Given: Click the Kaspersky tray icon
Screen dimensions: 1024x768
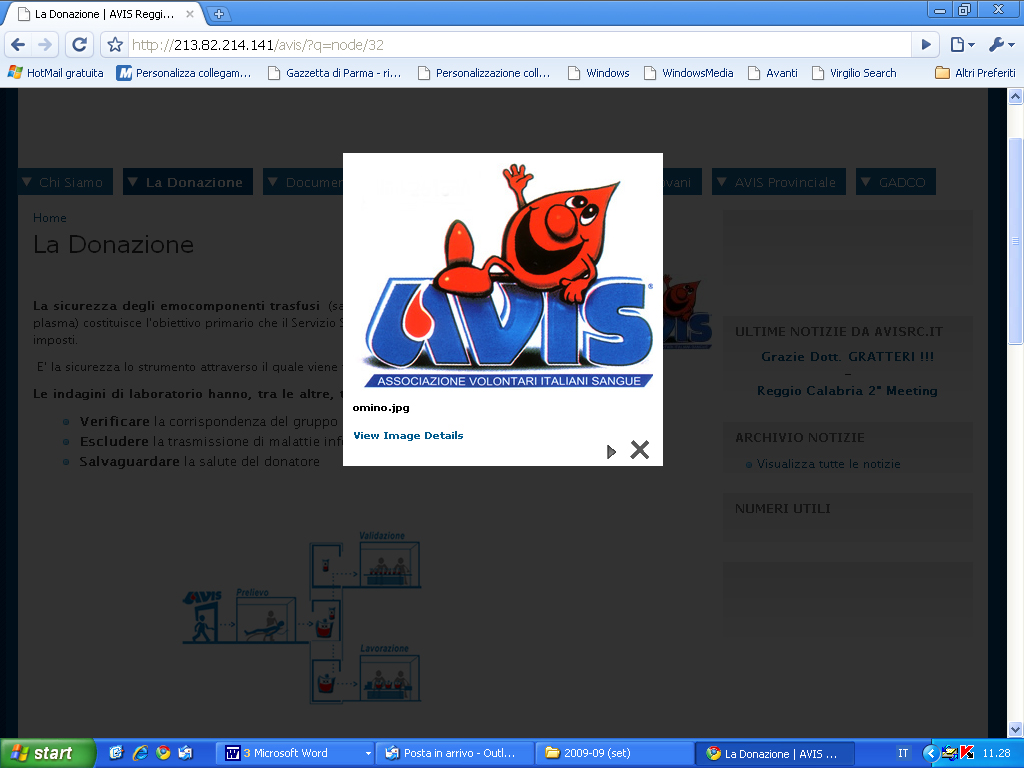Looking at the screenshot, I should (967, 753).
